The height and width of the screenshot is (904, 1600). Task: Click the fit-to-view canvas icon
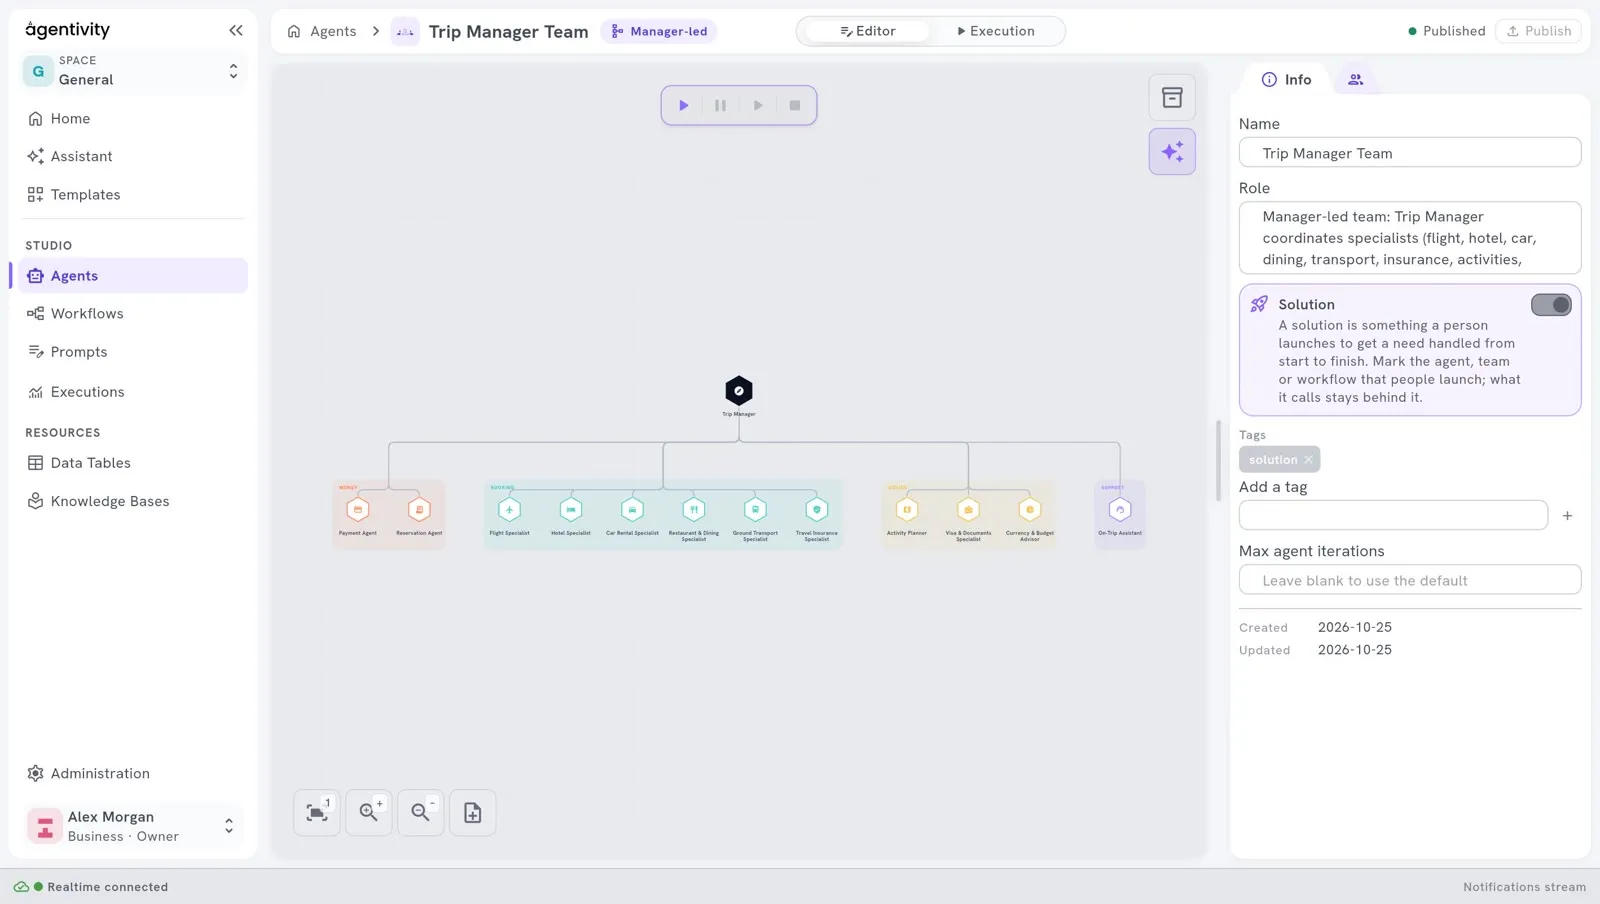click(317, 813)
